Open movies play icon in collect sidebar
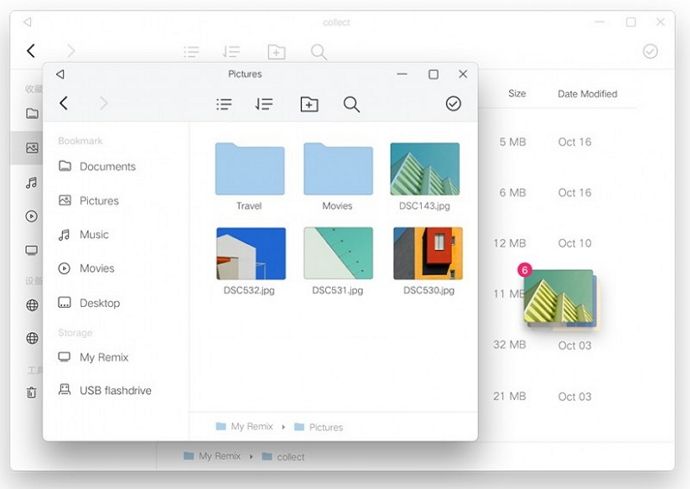The height and width of the screenshot is (489, 690). (x=32, y=216)
